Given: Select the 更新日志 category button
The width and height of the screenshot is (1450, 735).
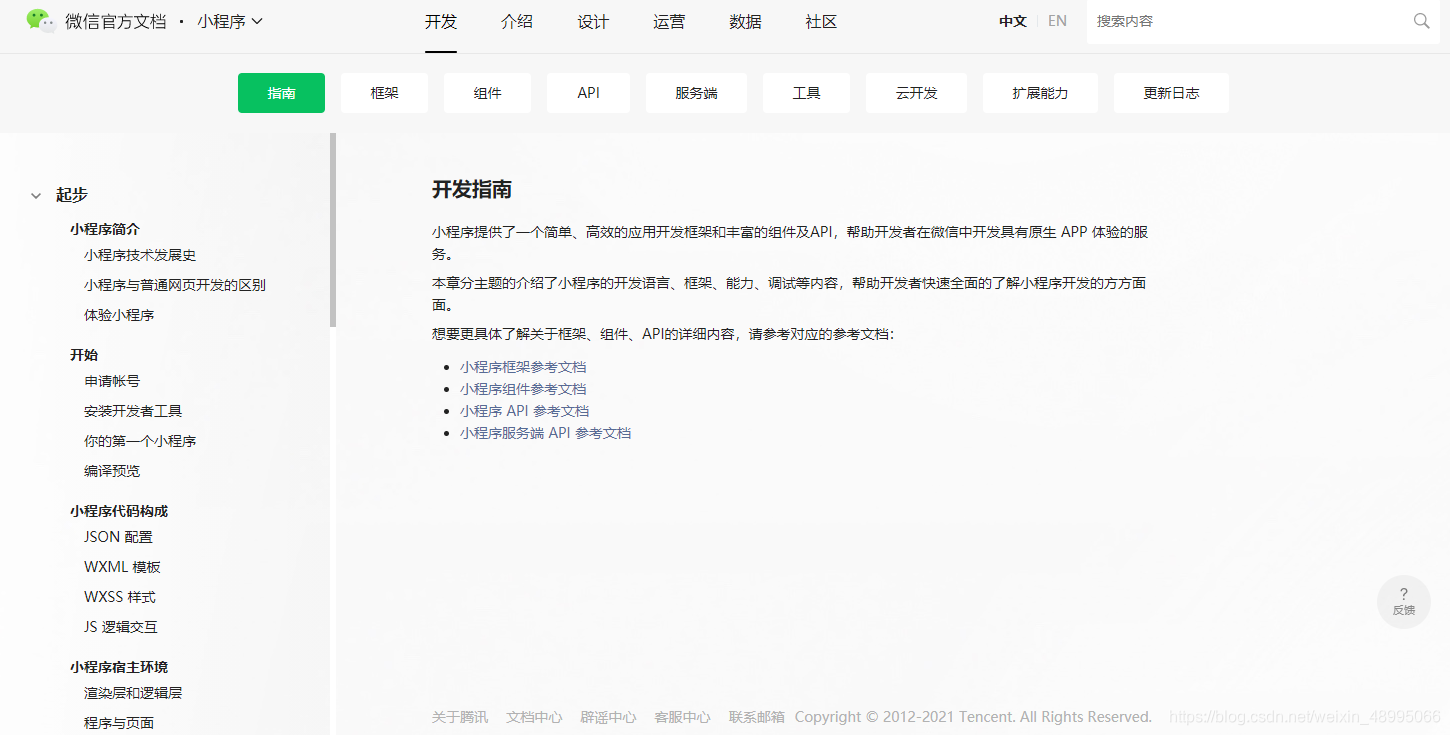Looking at the screenshot, I should pos(1171,93).
